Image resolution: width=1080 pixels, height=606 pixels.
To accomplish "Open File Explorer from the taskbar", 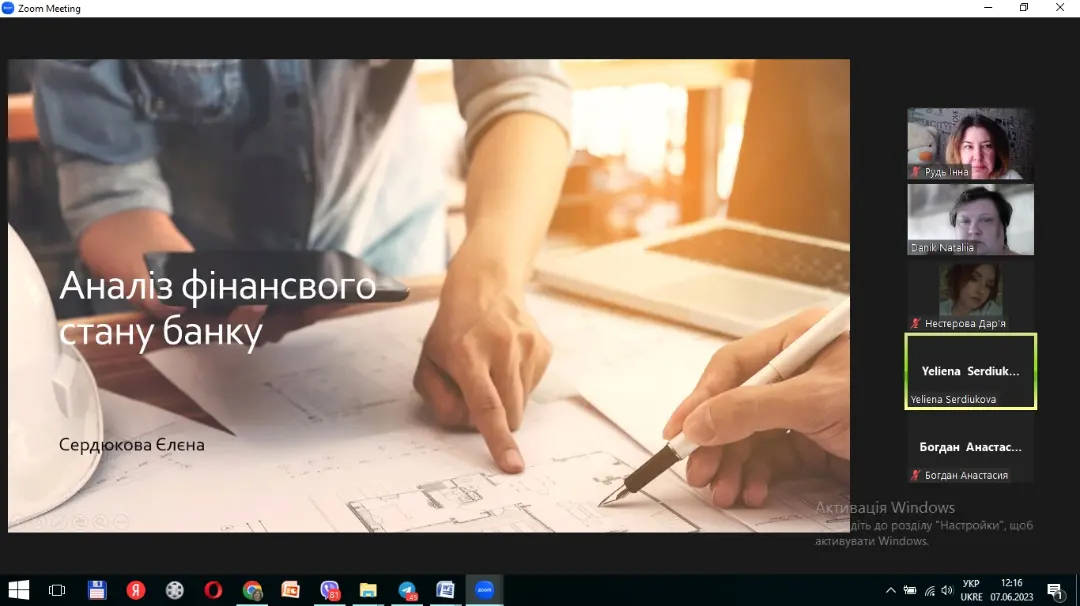I will 368,590.
